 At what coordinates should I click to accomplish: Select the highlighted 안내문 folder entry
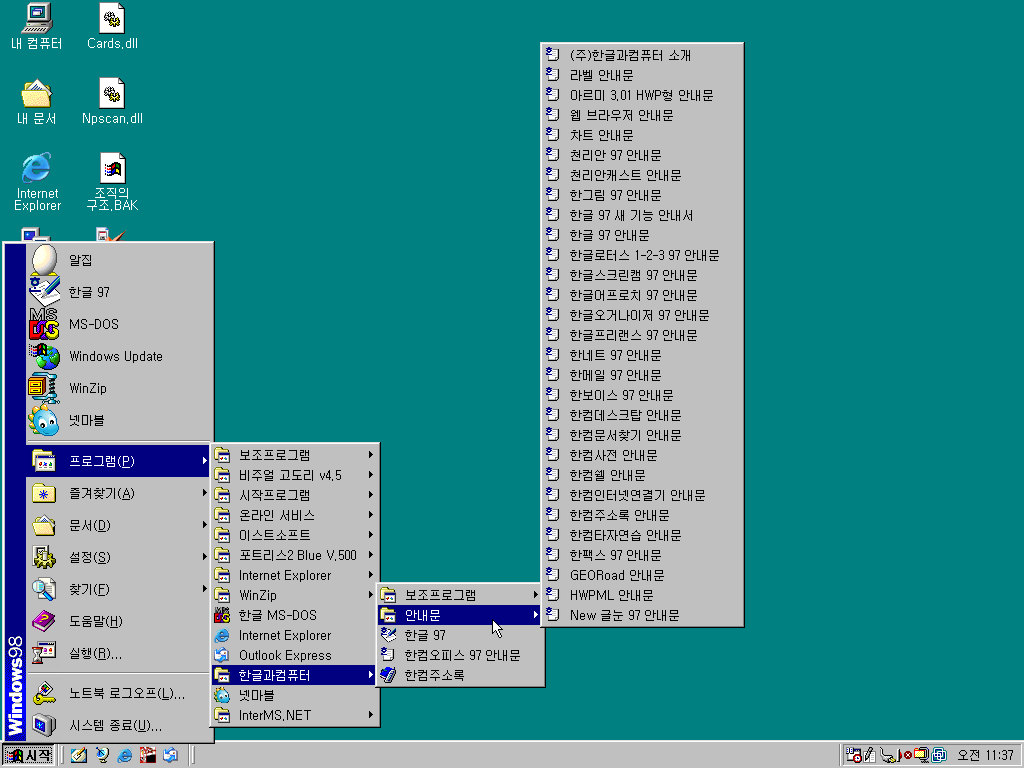tap(460, 615)
